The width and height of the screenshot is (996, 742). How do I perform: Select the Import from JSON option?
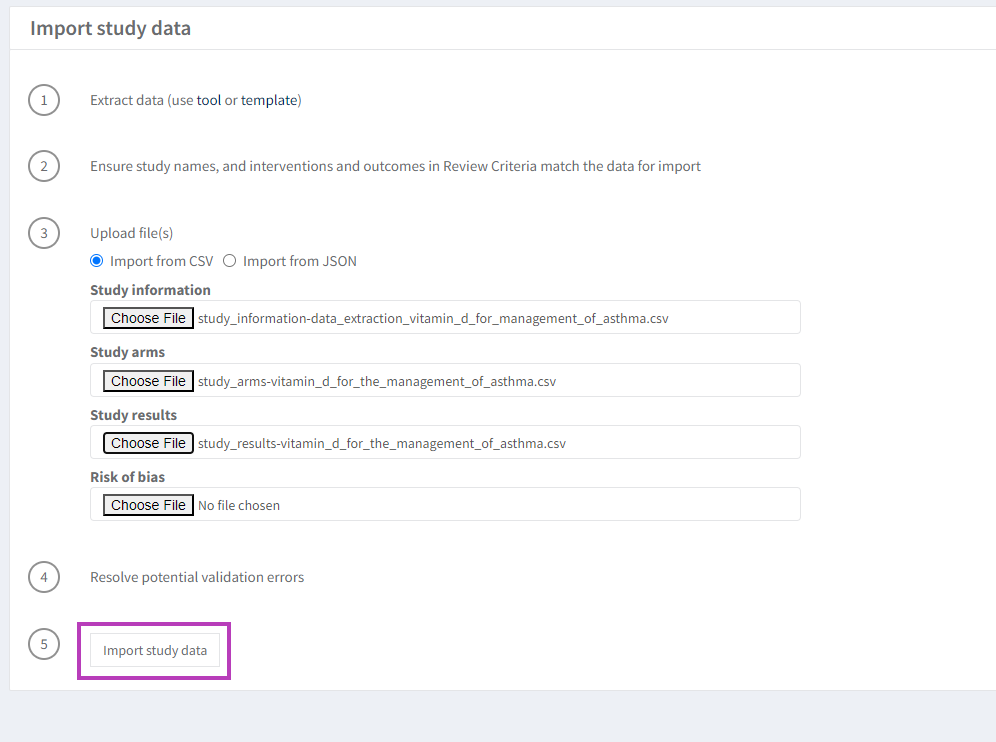click(x=229, y=261)
